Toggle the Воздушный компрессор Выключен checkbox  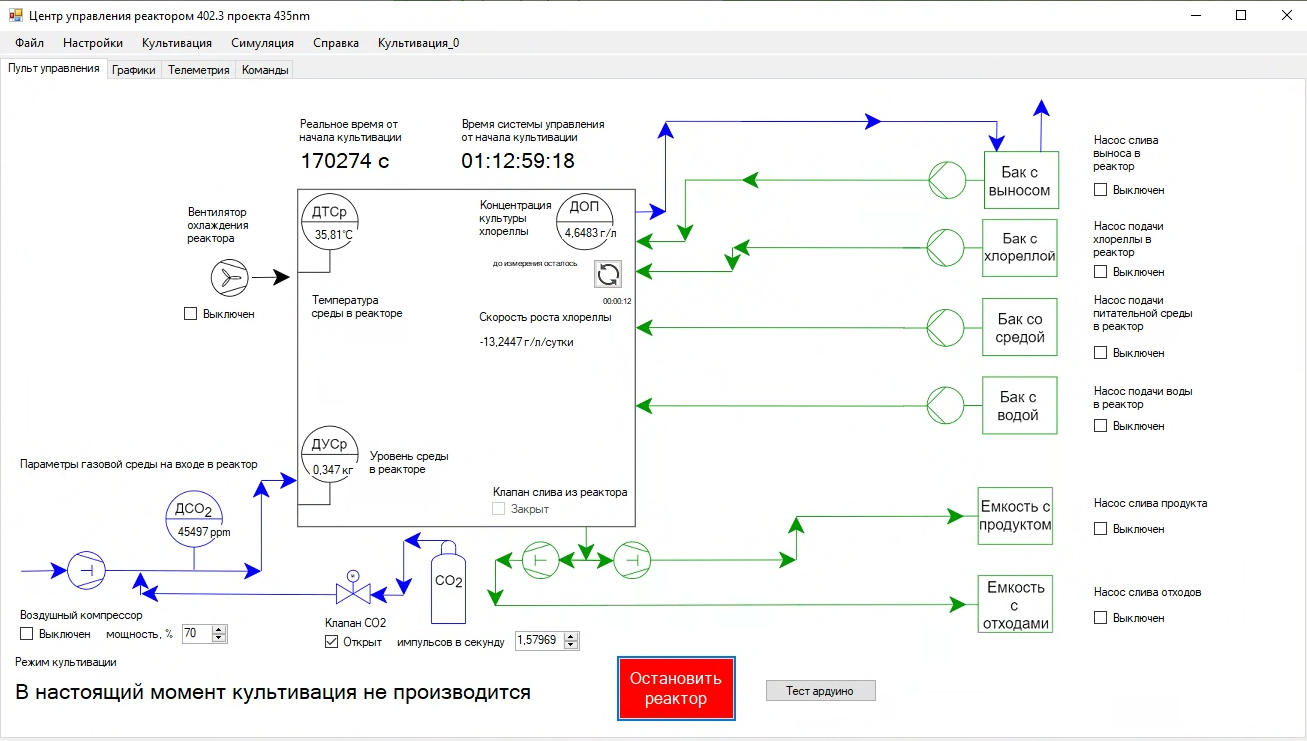coord(27,634)
